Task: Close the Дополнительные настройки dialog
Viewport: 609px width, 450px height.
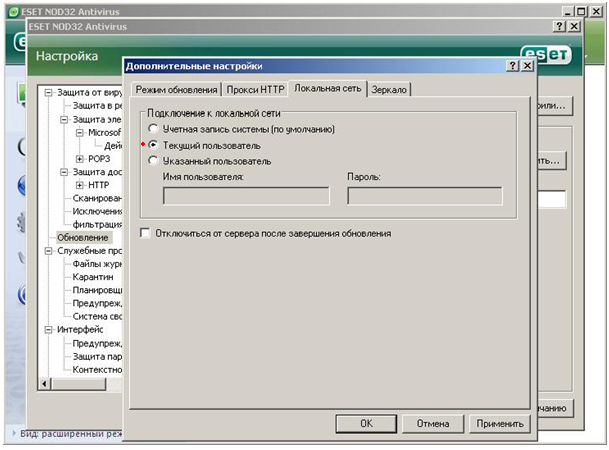Action: coord(527,66)
